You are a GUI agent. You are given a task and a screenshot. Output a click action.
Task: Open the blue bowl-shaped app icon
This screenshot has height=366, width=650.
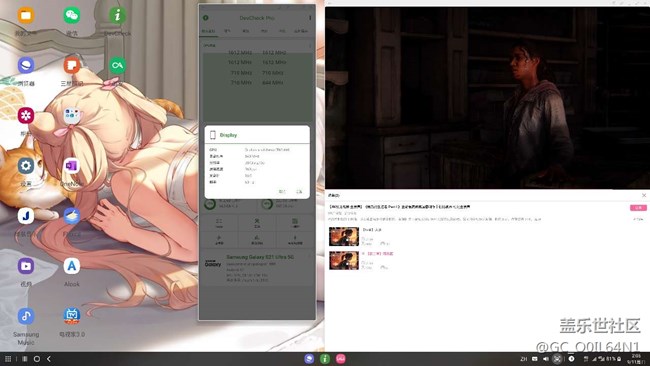pos(72,216)
